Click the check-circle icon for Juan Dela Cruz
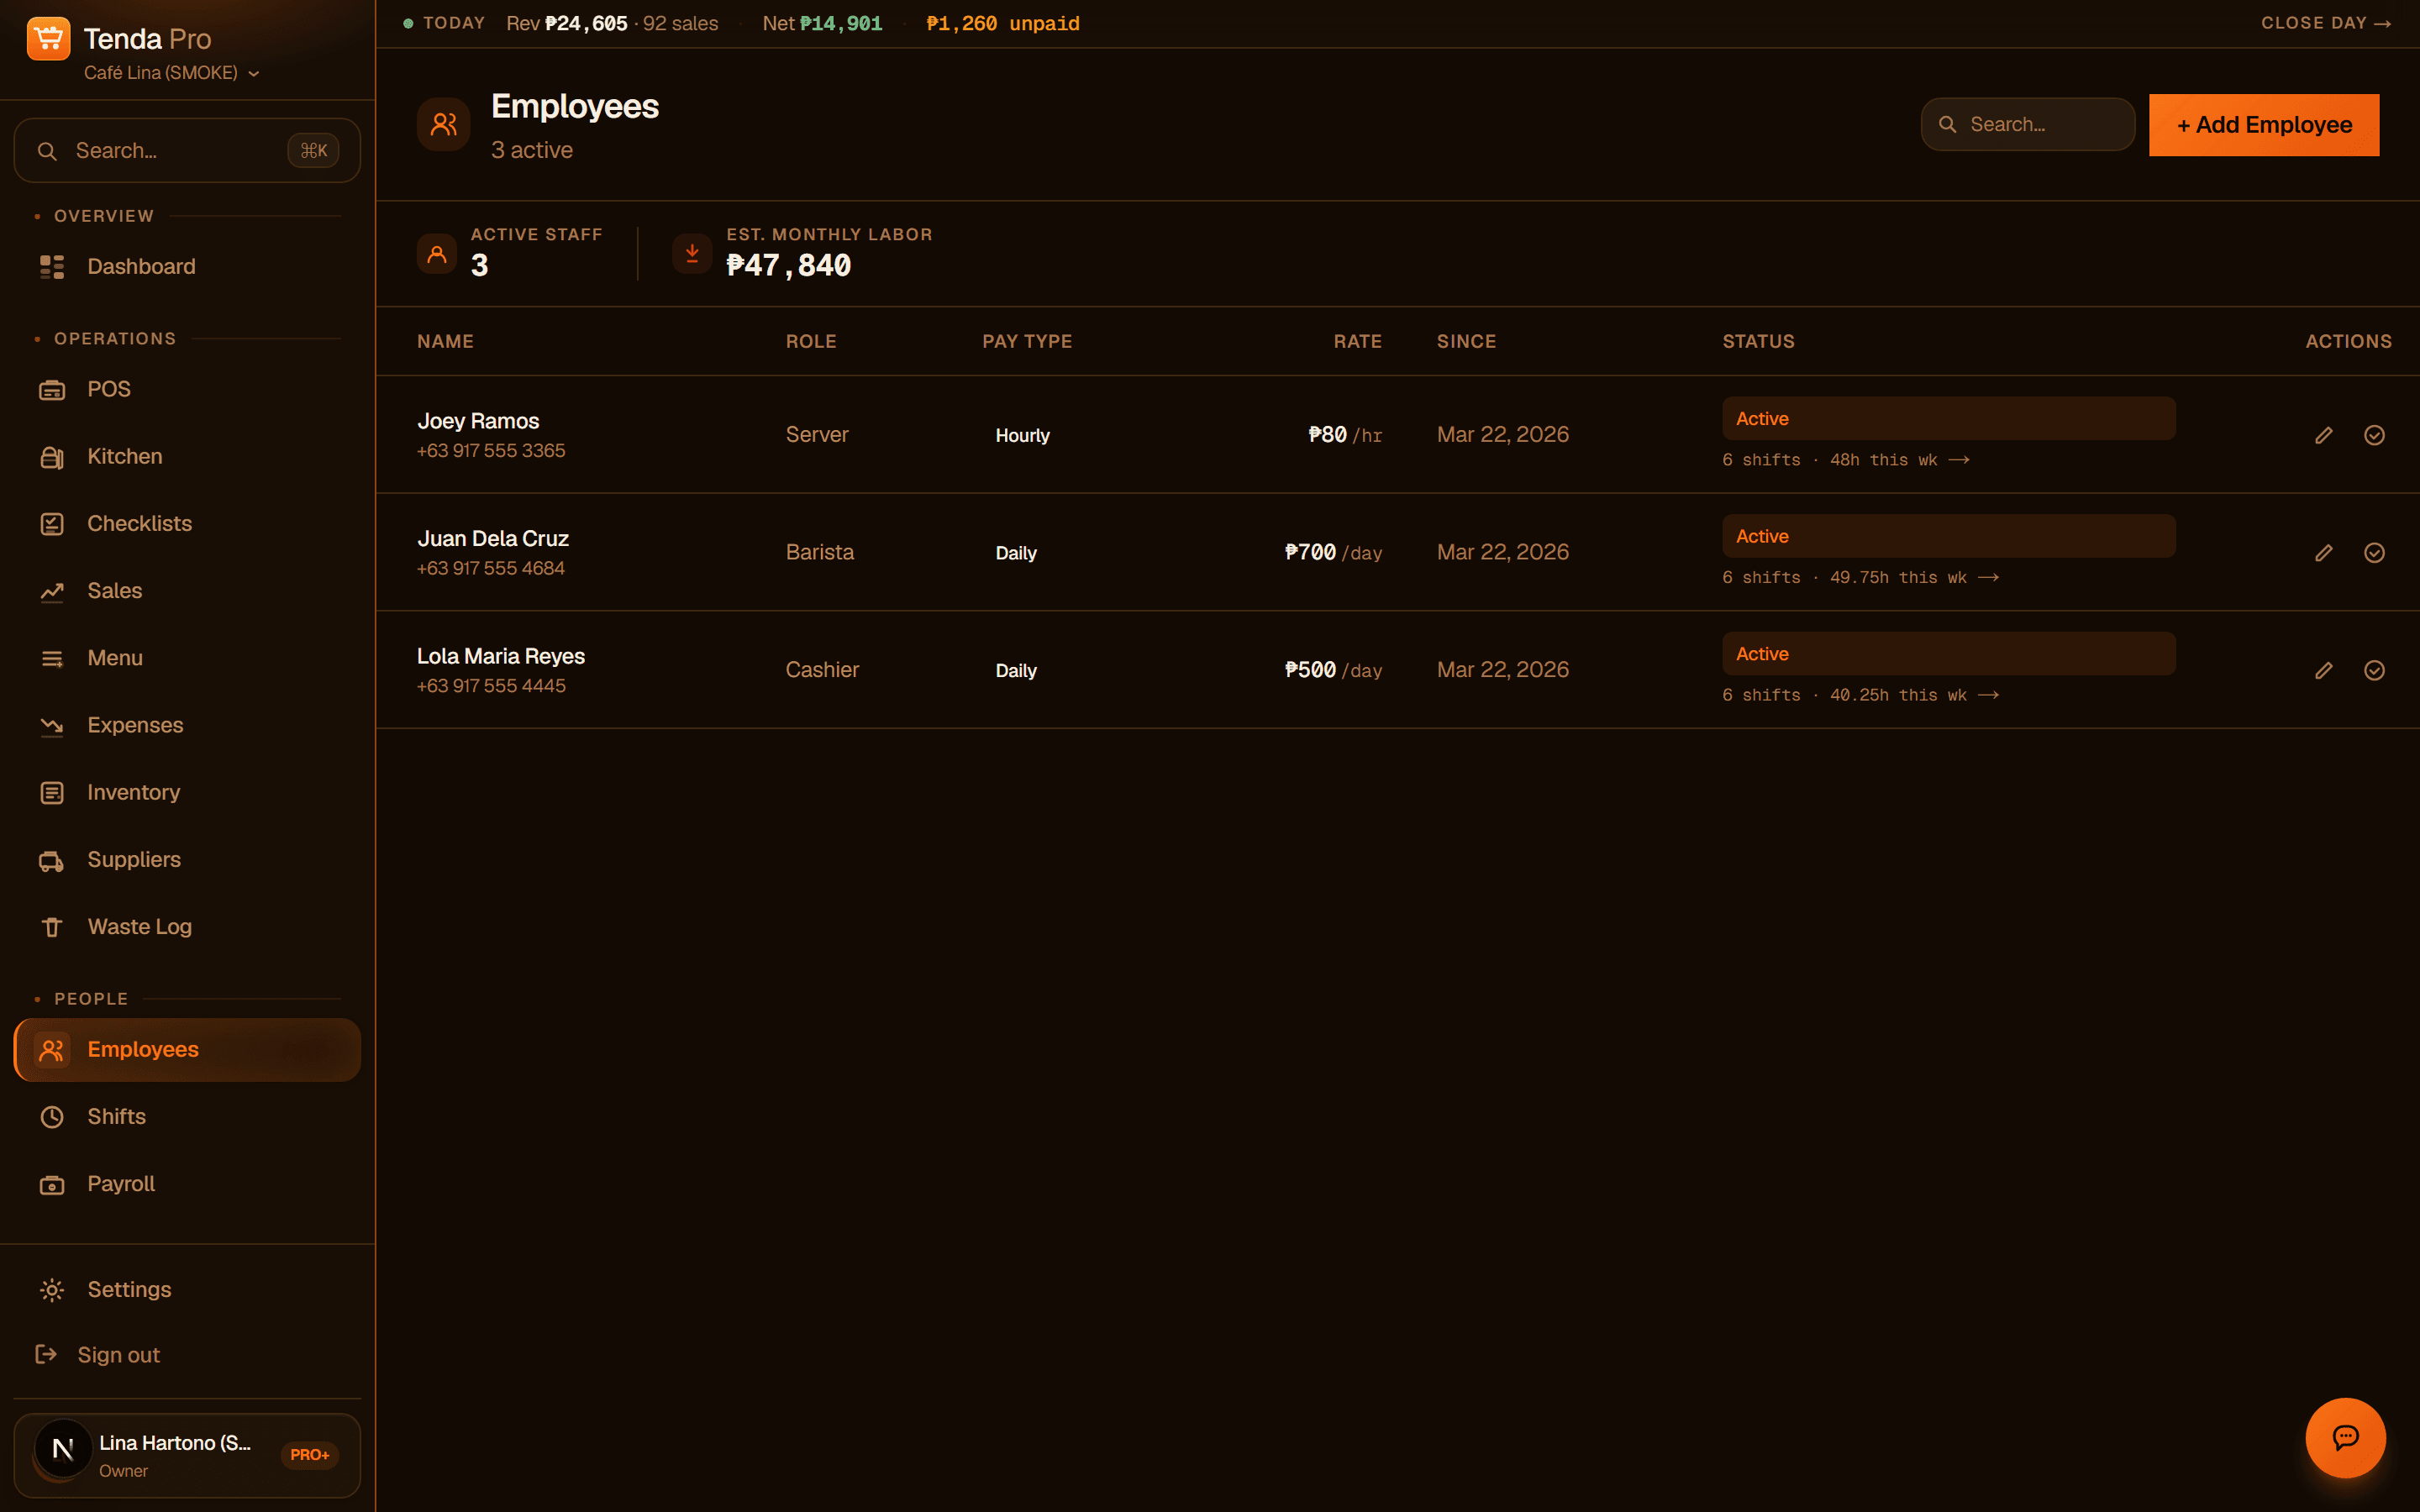Viewport: 2420px width, 1512px height. click(x=2374, y=553)
